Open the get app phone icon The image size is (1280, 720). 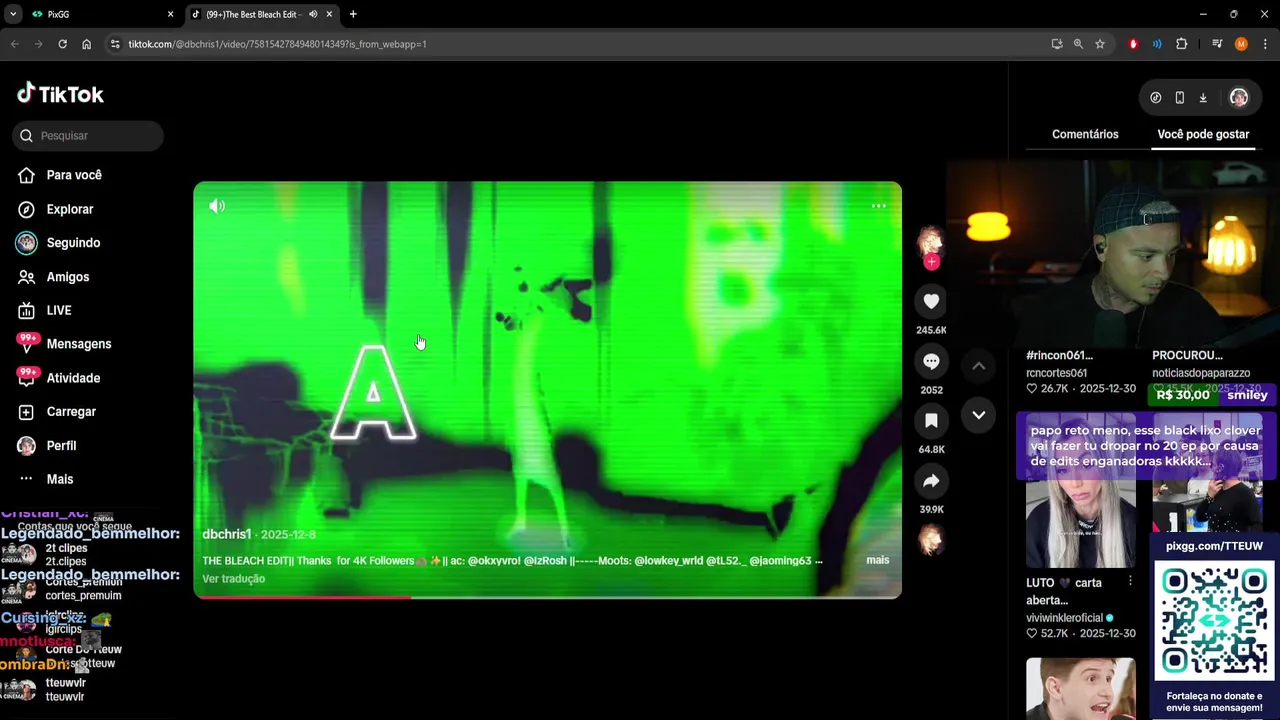[1180, 98]
